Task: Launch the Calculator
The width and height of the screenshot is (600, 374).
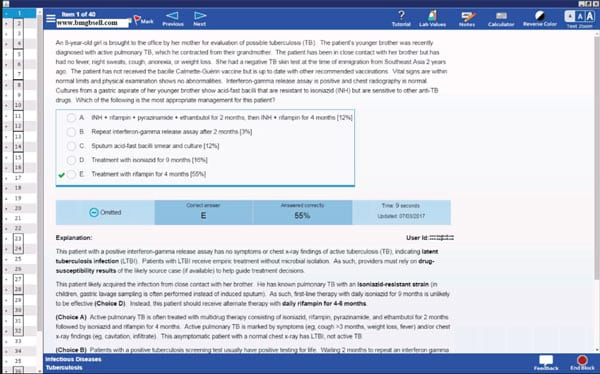Action: [501, 19]
